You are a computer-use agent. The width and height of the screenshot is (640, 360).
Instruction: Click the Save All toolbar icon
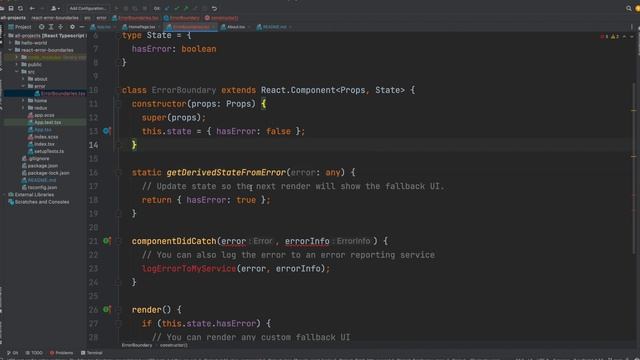[x=11, y=8]
